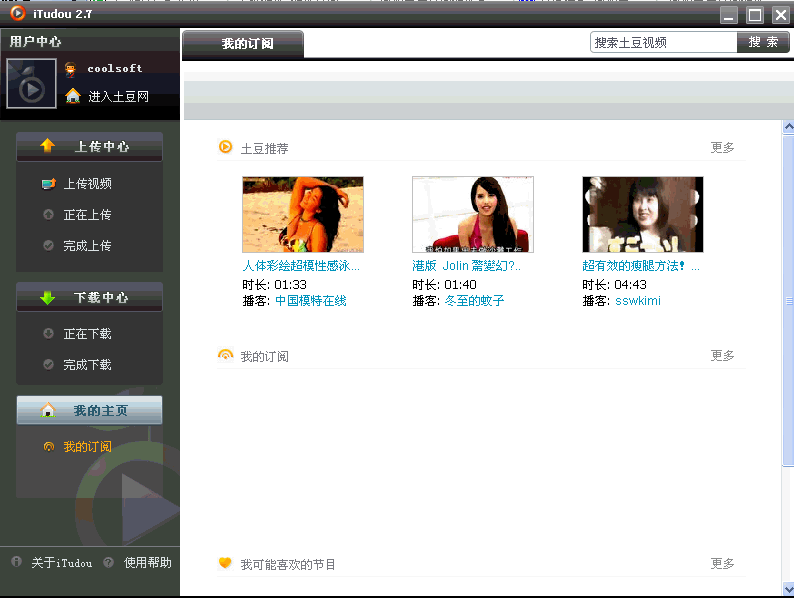Collapse the 下载中心 section header
This screenshot has width=794, height=598.
(89, 297)
